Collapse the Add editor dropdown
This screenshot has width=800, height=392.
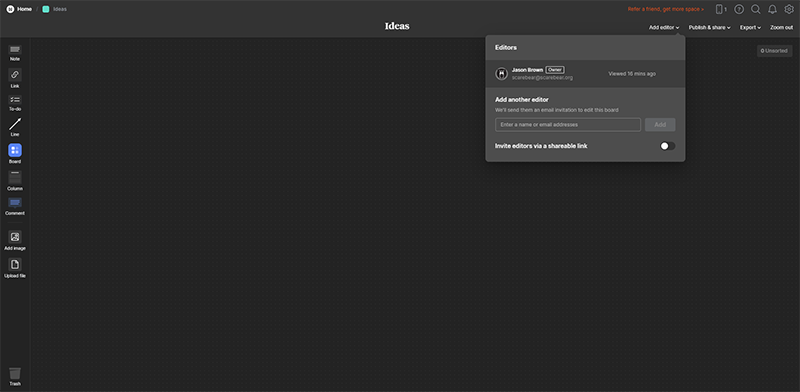point(664,28)
